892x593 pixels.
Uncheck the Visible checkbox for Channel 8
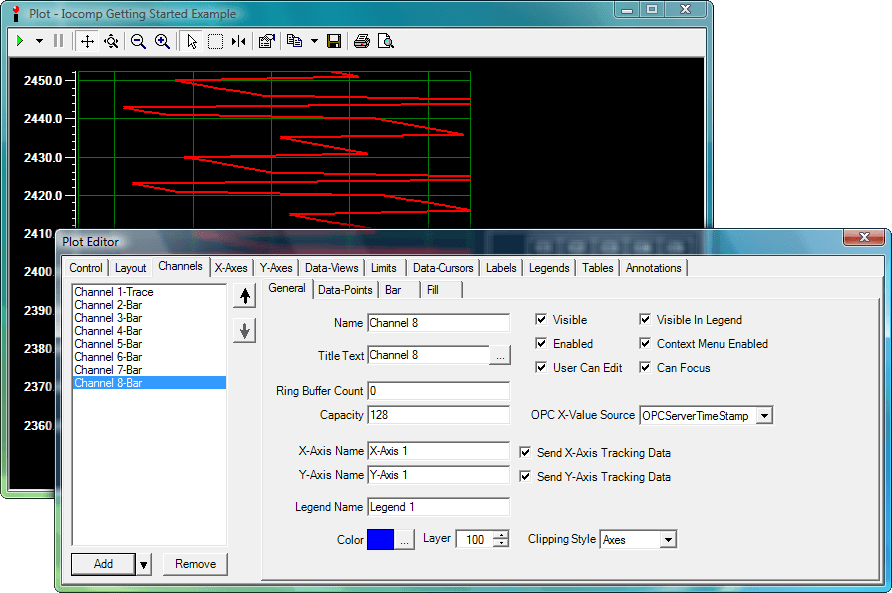[x=541, y=320]
